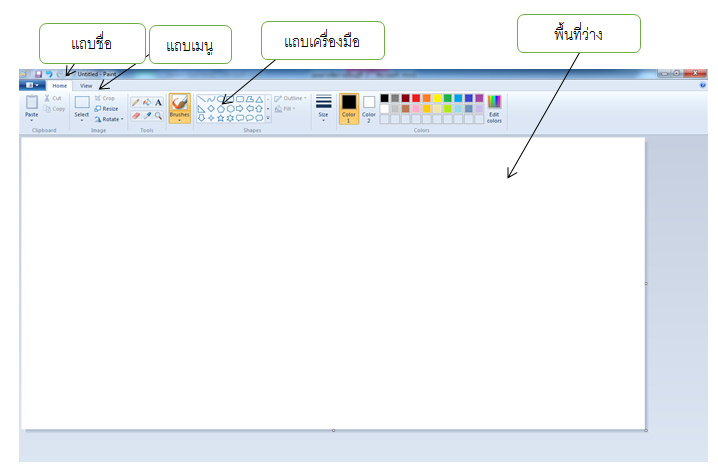Screen dimensions: 718x468
Task: Choose the Eraser tool
Action: 135,116
